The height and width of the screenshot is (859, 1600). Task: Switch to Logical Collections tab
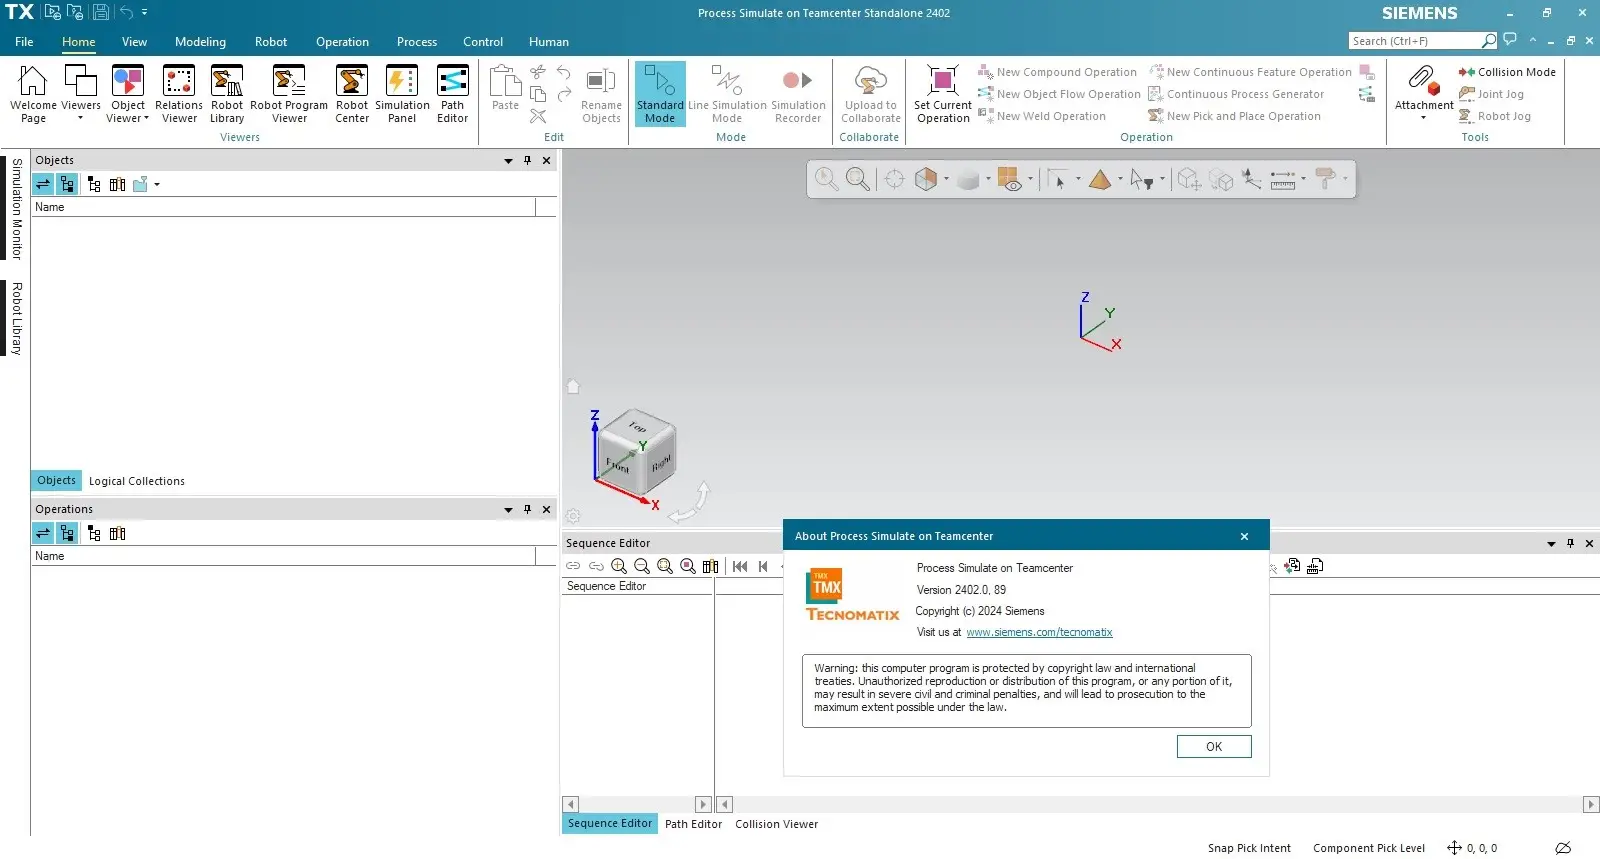pos(137,481)
